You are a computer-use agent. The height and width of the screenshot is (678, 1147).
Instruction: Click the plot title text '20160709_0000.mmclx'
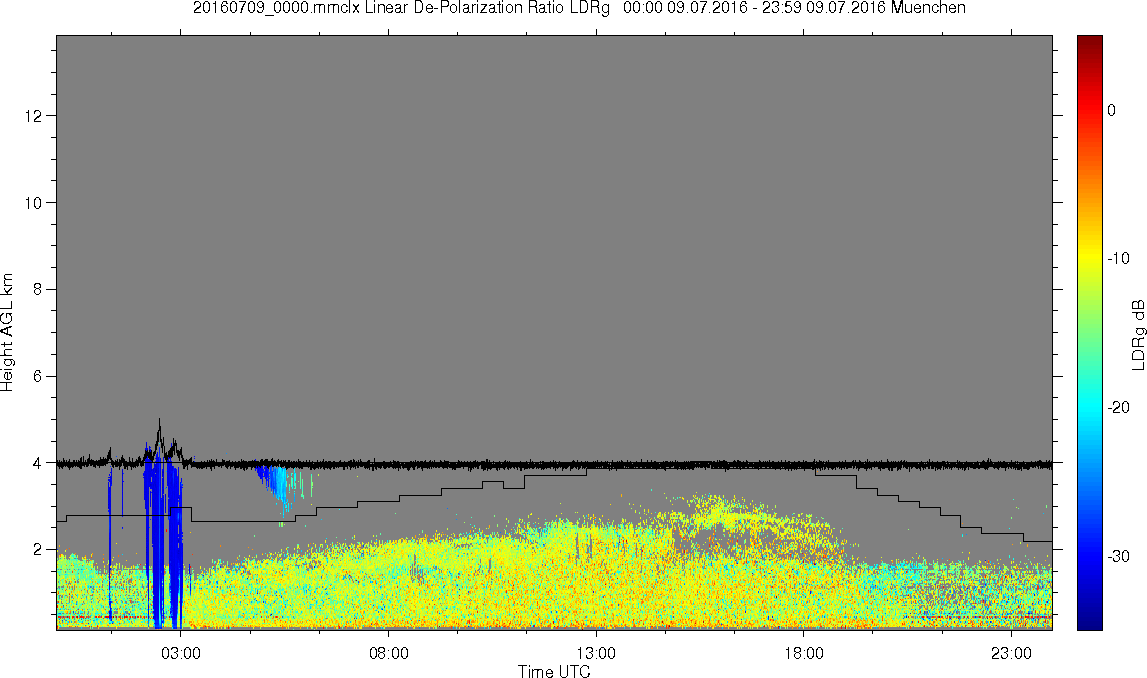click(275, 8)
